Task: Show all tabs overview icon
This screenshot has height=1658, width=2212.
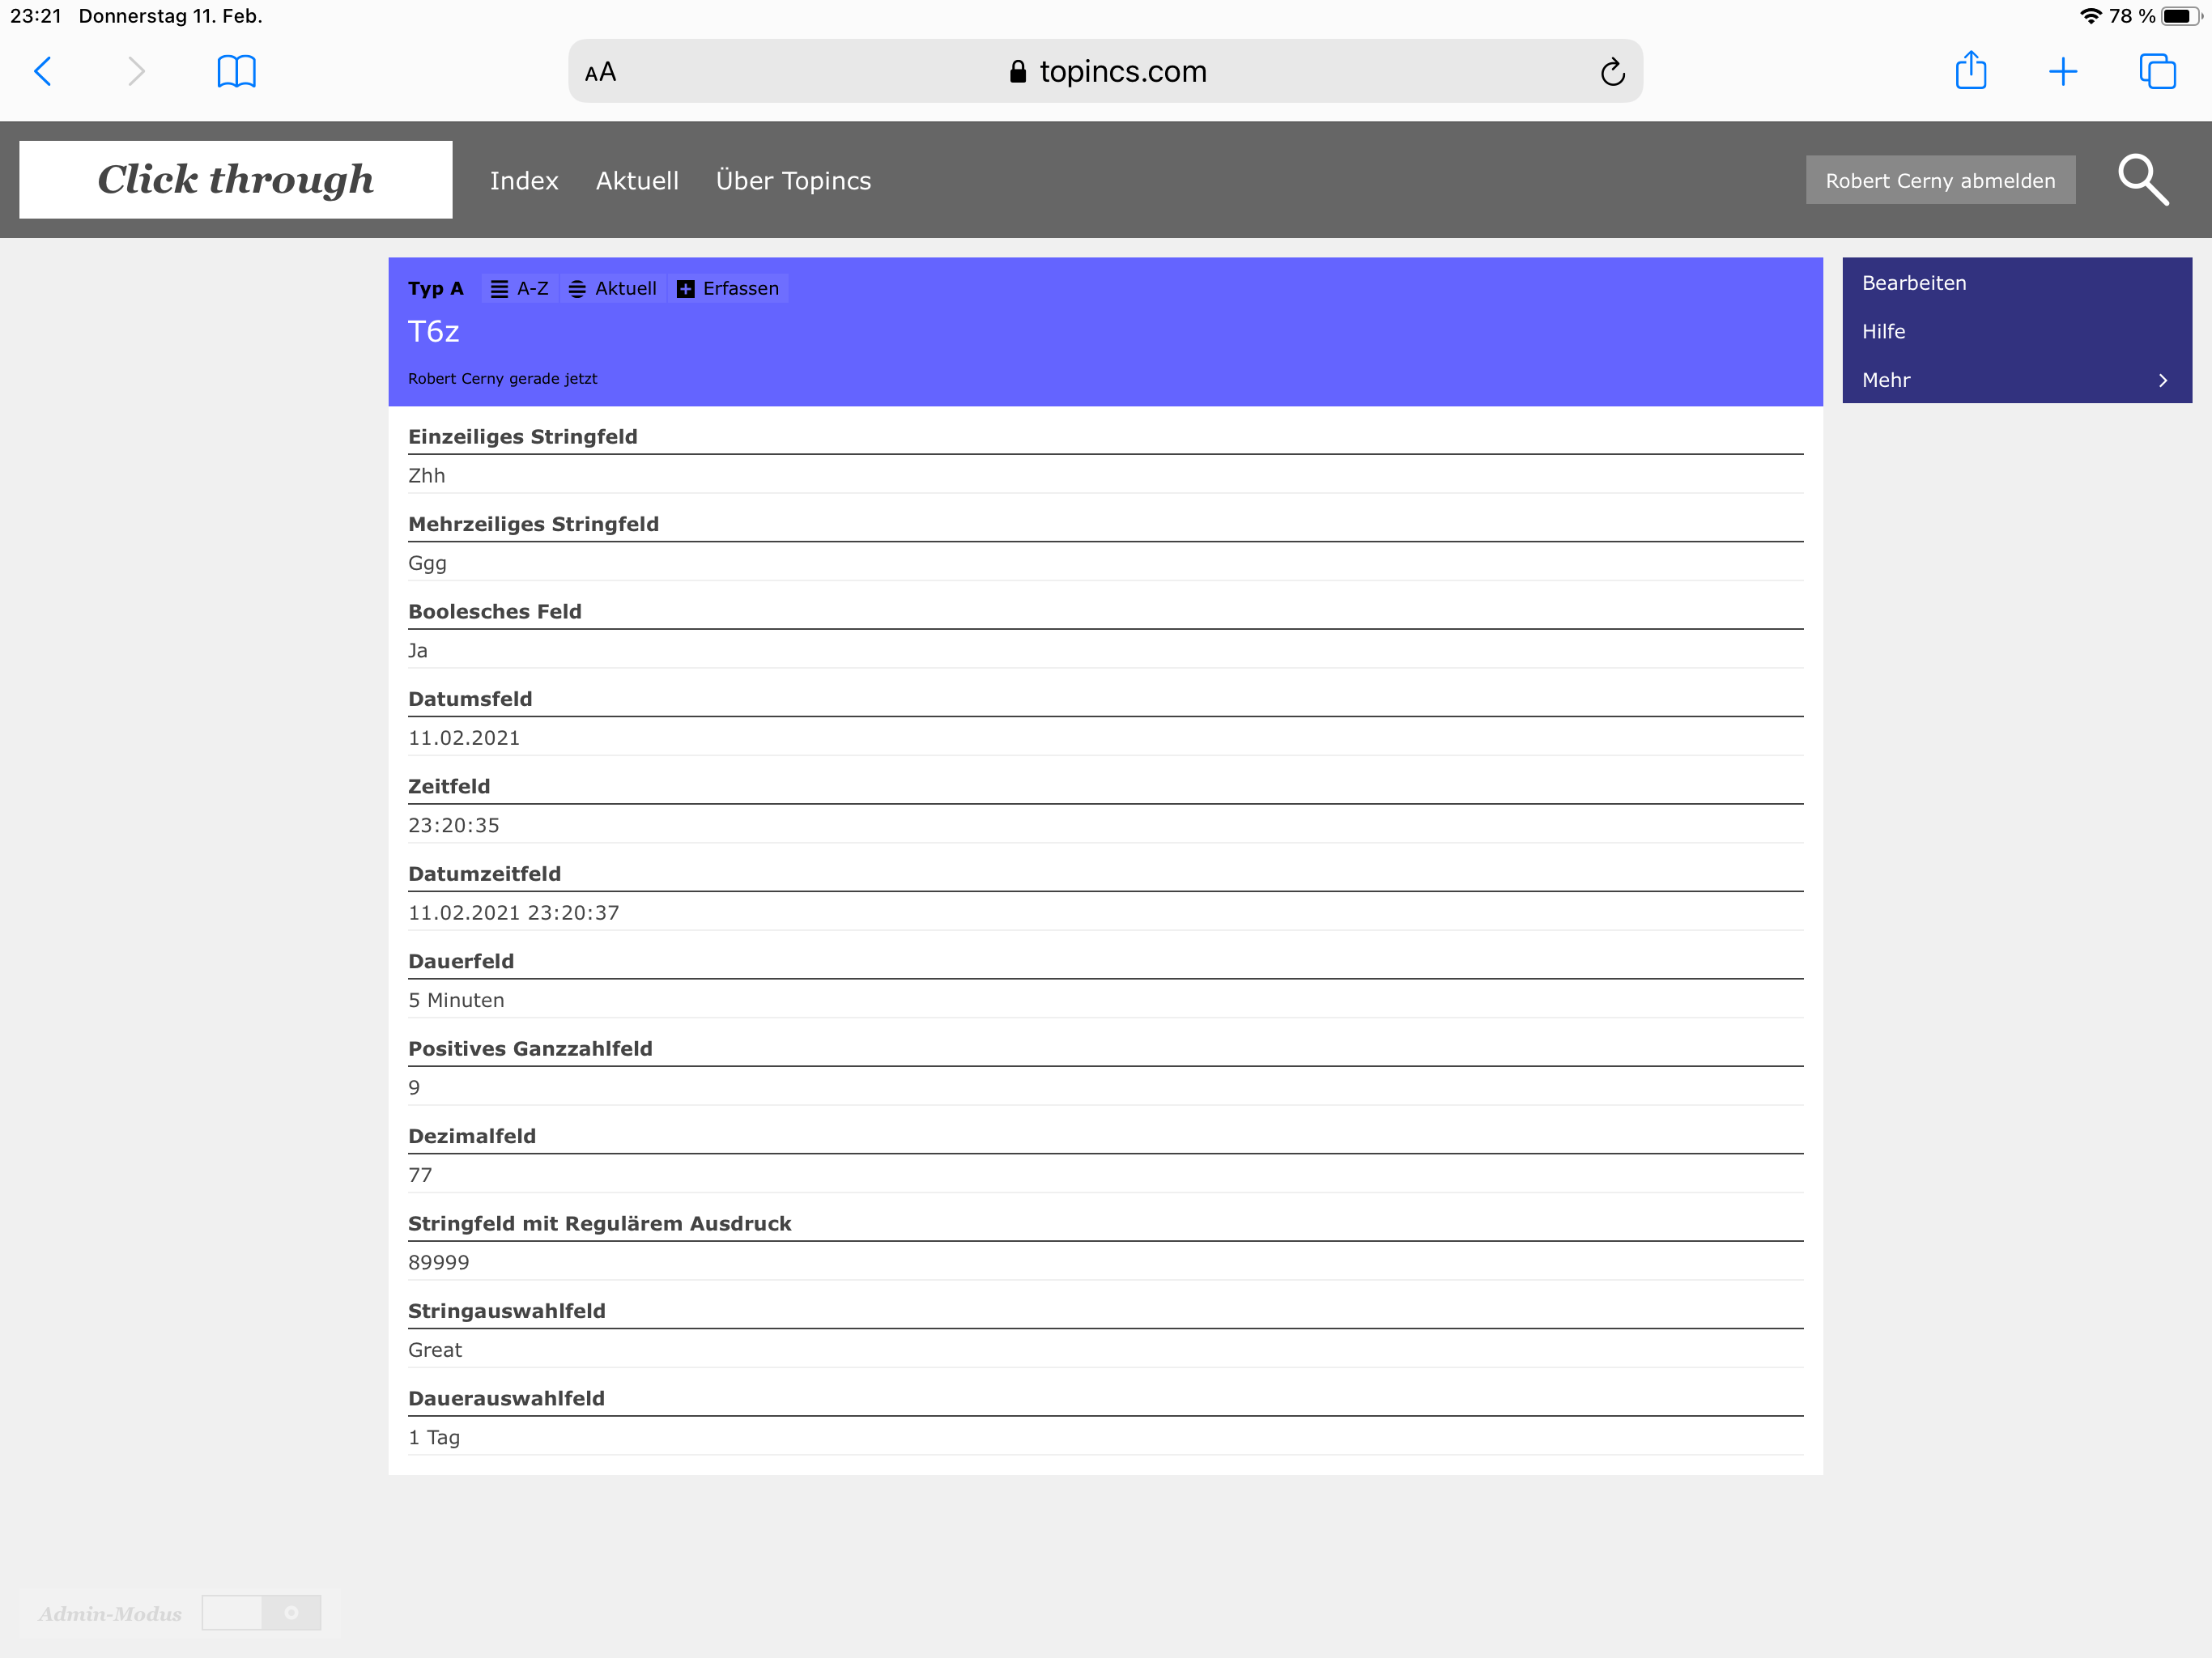Action: [x=2156, y=71]
